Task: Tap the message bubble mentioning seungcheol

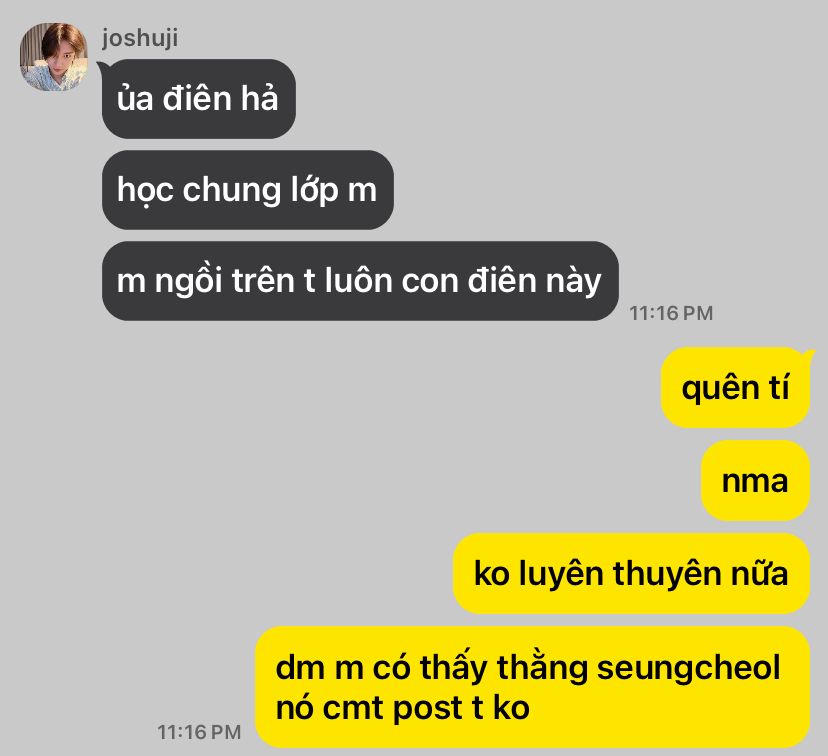Action: coord(532,687)
